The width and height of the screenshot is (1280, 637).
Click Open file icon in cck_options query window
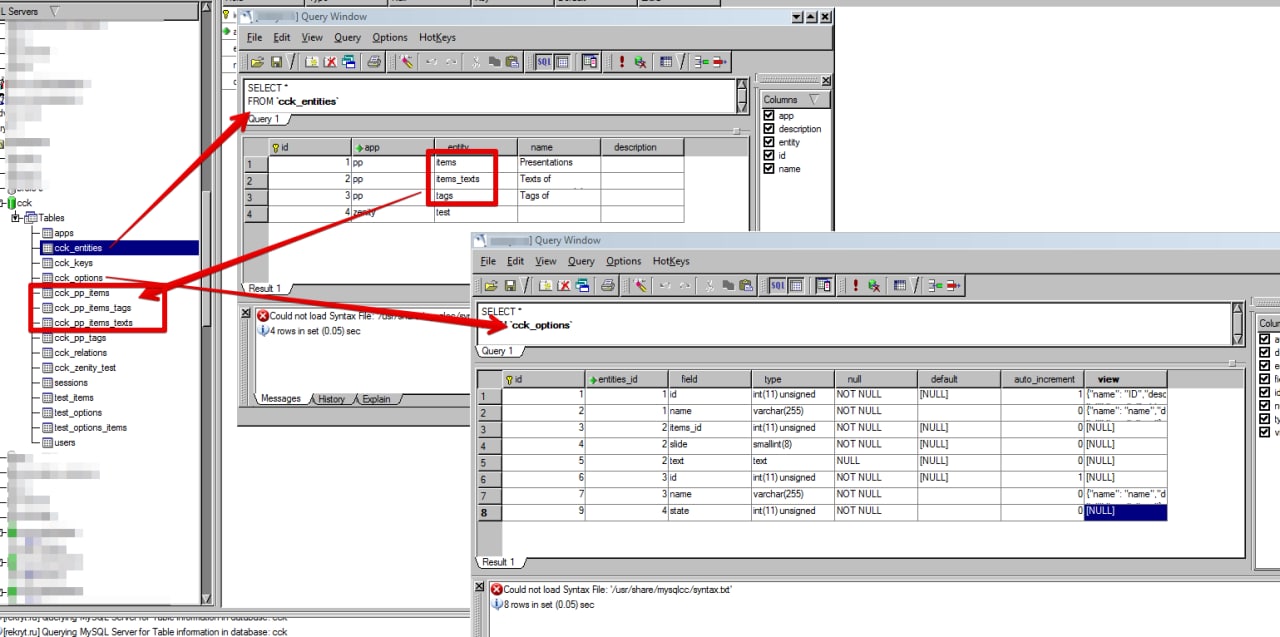[491, 285]
